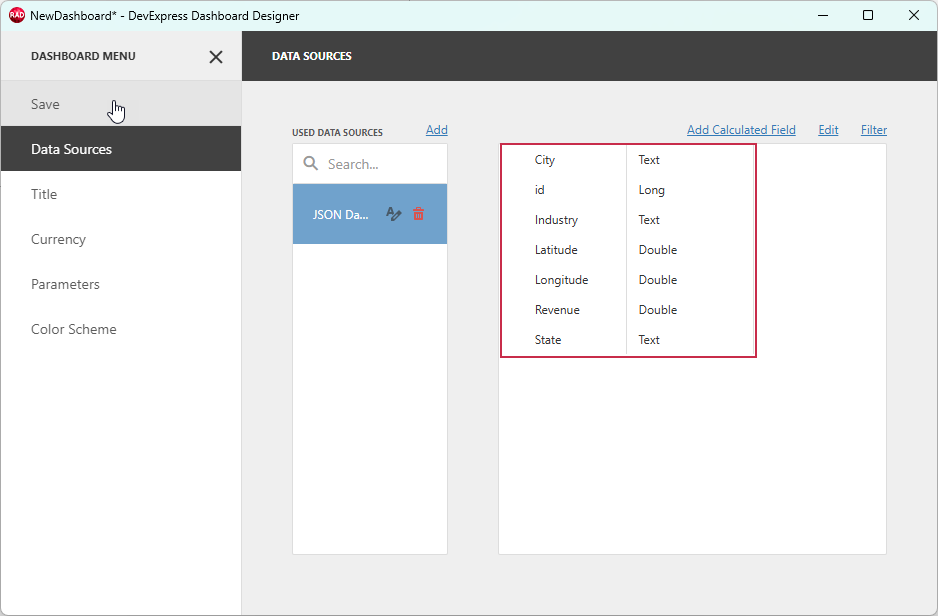This screenshot has width=938, height=616.
Task: Select the City field row
Action: [560, 159]
